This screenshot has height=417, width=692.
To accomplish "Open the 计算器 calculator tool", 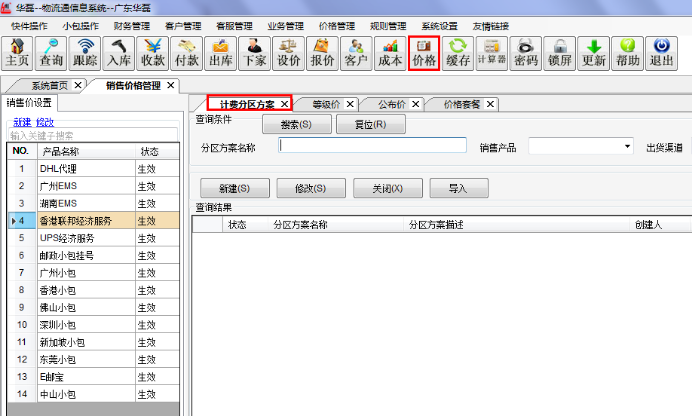I will coord(491,52).
